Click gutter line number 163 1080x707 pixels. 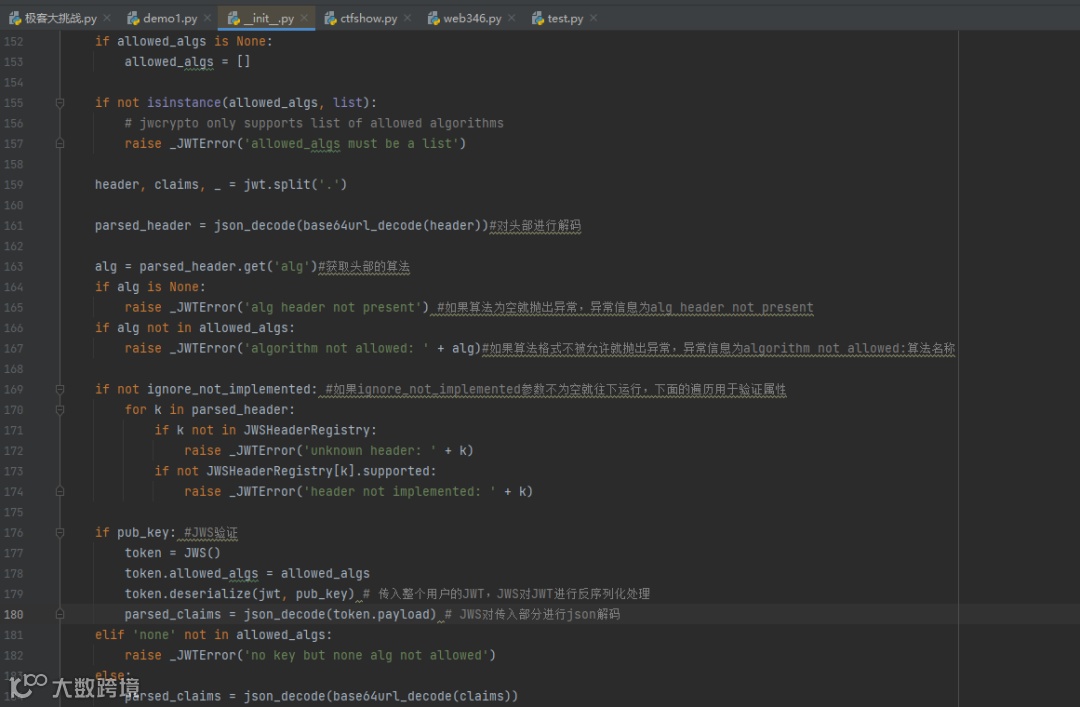14,267
